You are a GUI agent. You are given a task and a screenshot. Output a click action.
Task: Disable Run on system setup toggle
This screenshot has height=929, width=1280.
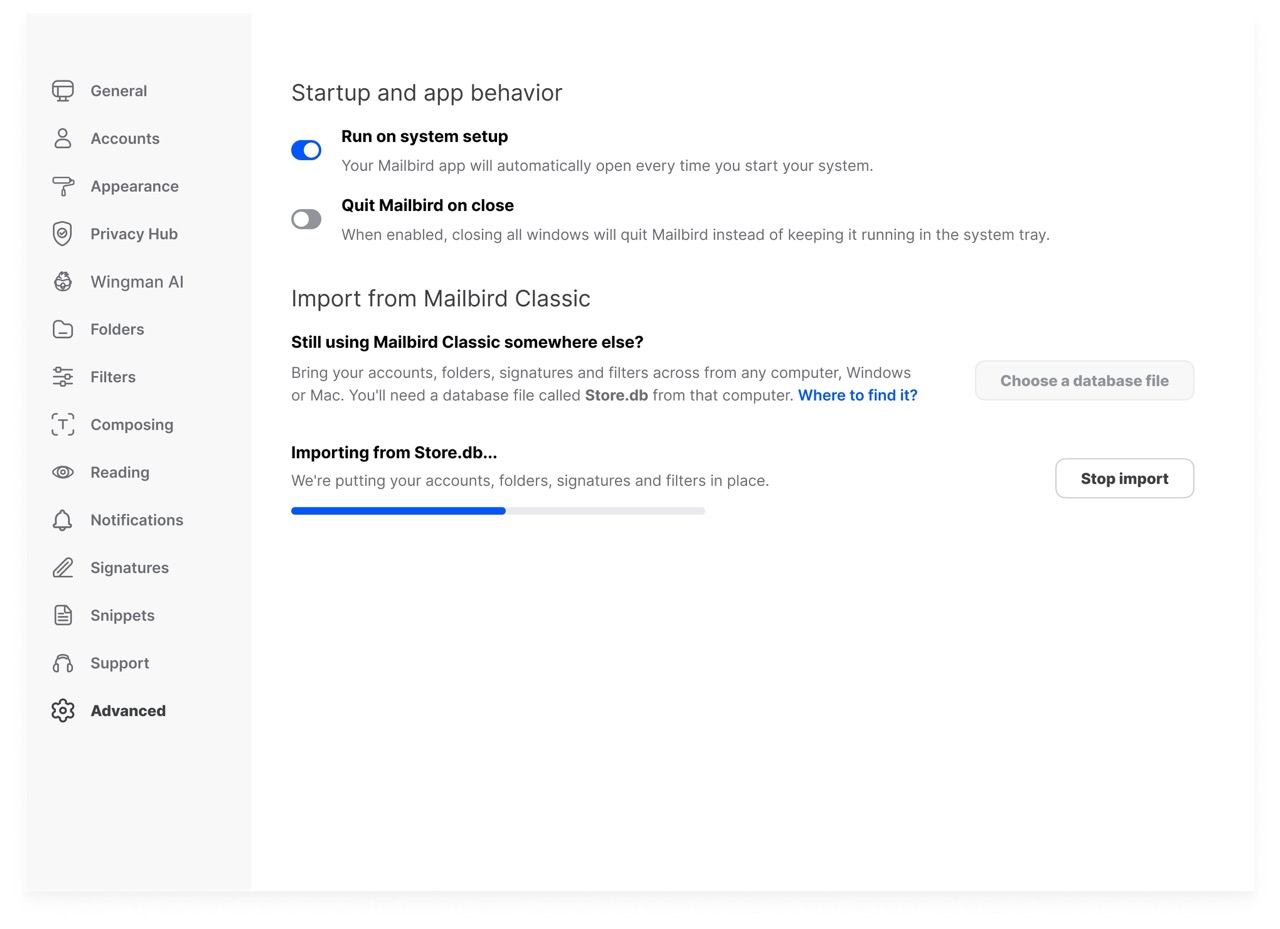(306, 150)
